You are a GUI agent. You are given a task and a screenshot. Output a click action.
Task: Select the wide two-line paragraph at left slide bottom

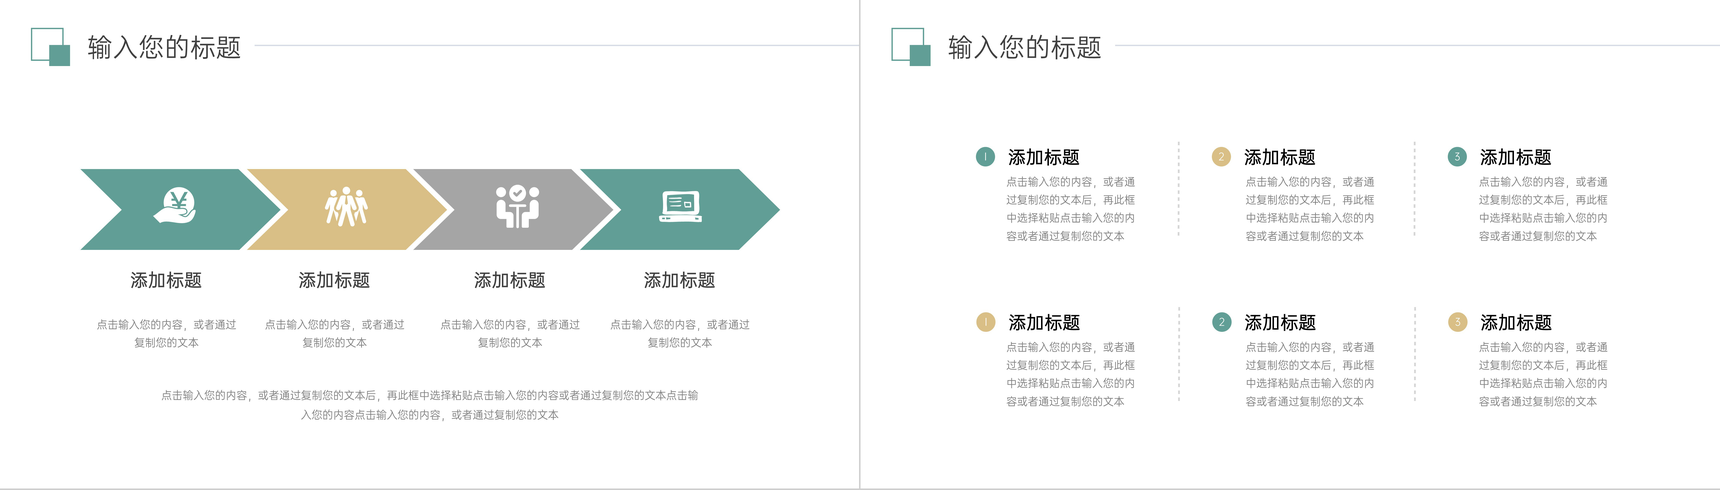(430, 405)
